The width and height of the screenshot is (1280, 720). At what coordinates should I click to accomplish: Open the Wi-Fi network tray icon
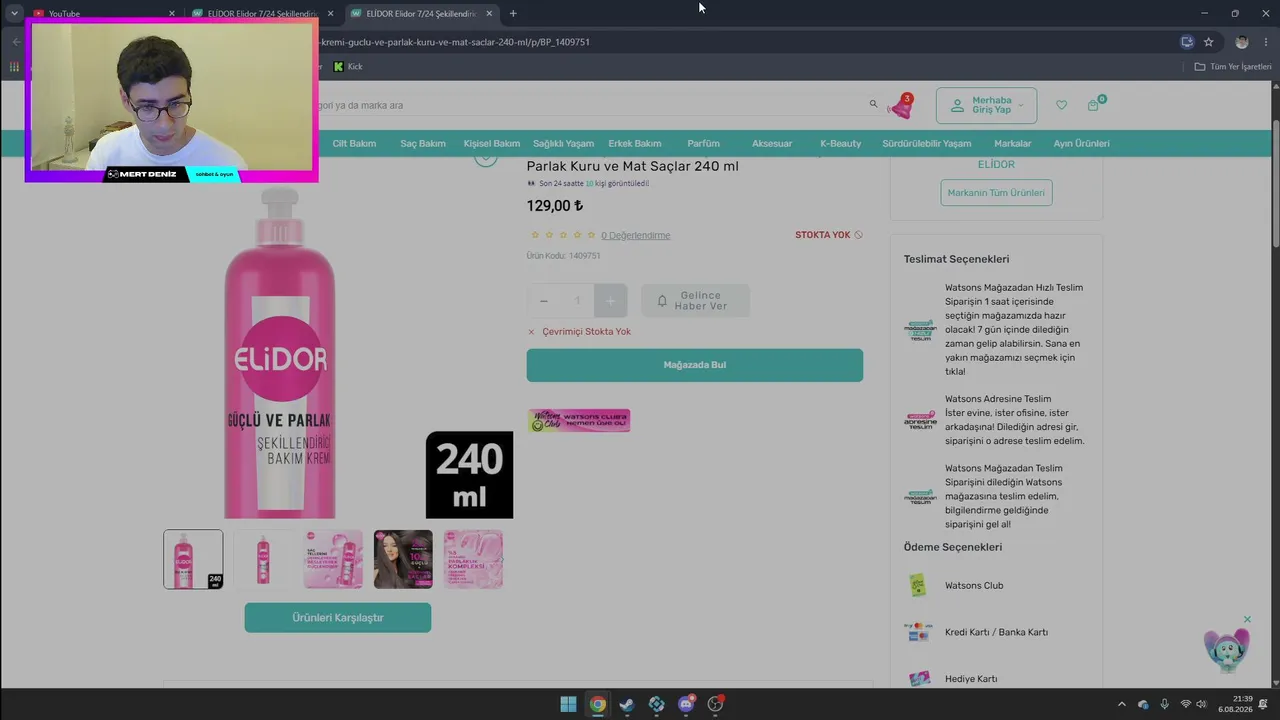1185,704
